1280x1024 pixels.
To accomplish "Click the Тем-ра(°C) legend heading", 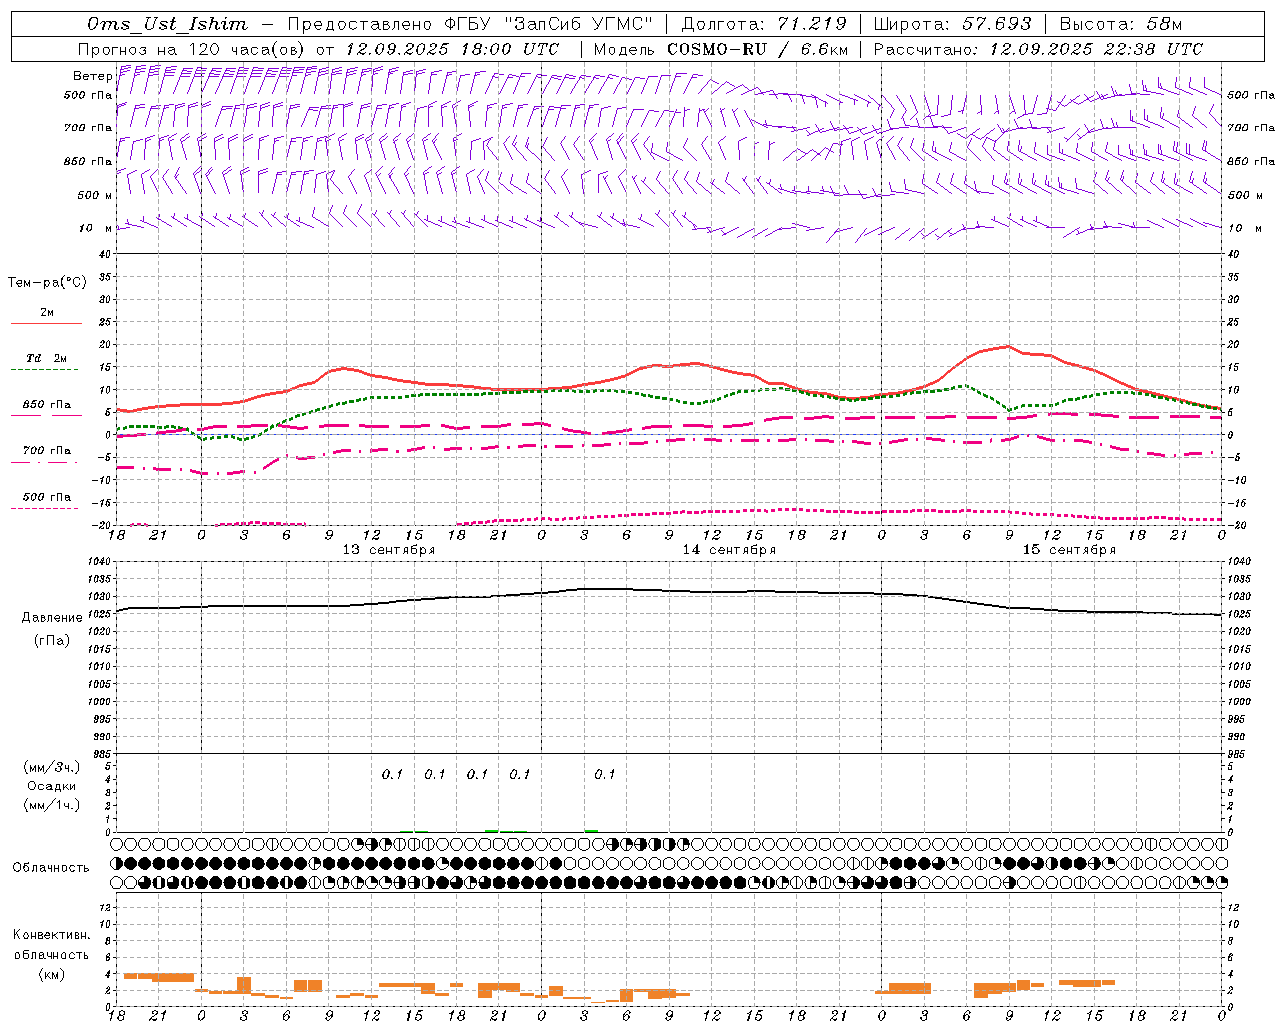I will pos(47,283).
